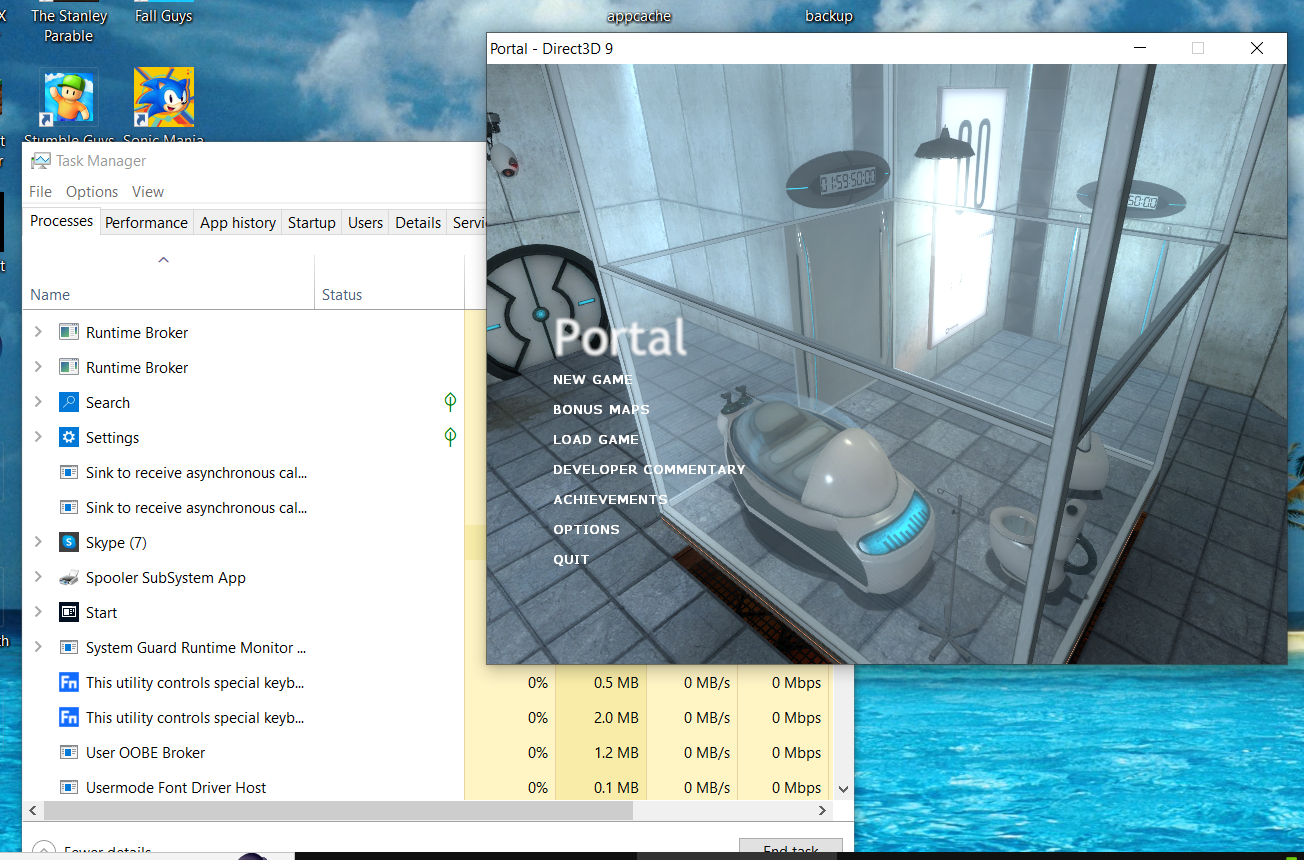The image size is (1304, 860).
Task: Click the System Guard Runtime Monitor icon
Action: (x=69, y=647)
